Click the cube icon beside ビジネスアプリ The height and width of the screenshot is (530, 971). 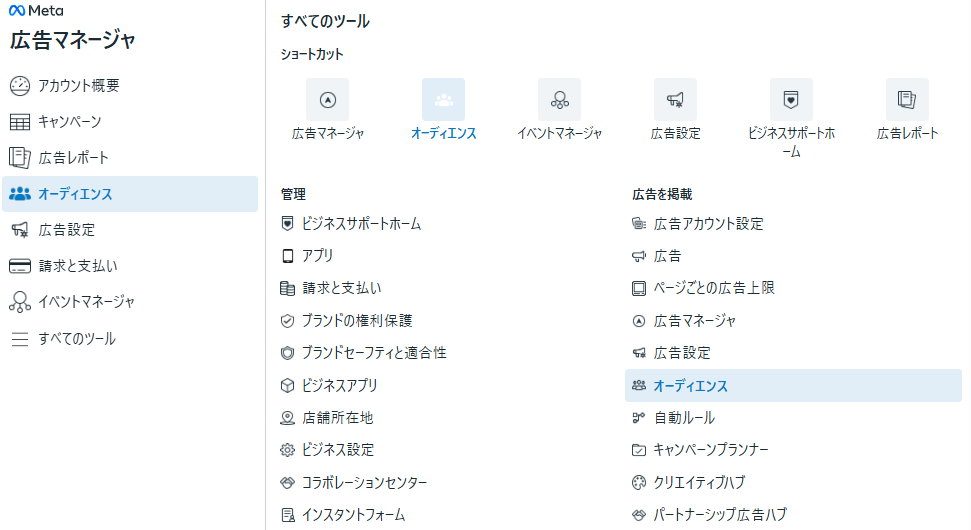pyautogui.click(x=287, y=385)
